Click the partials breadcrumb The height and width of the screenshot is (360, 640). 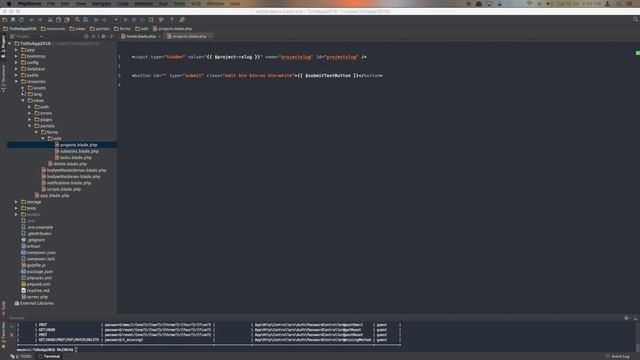[x=100, y=29]
